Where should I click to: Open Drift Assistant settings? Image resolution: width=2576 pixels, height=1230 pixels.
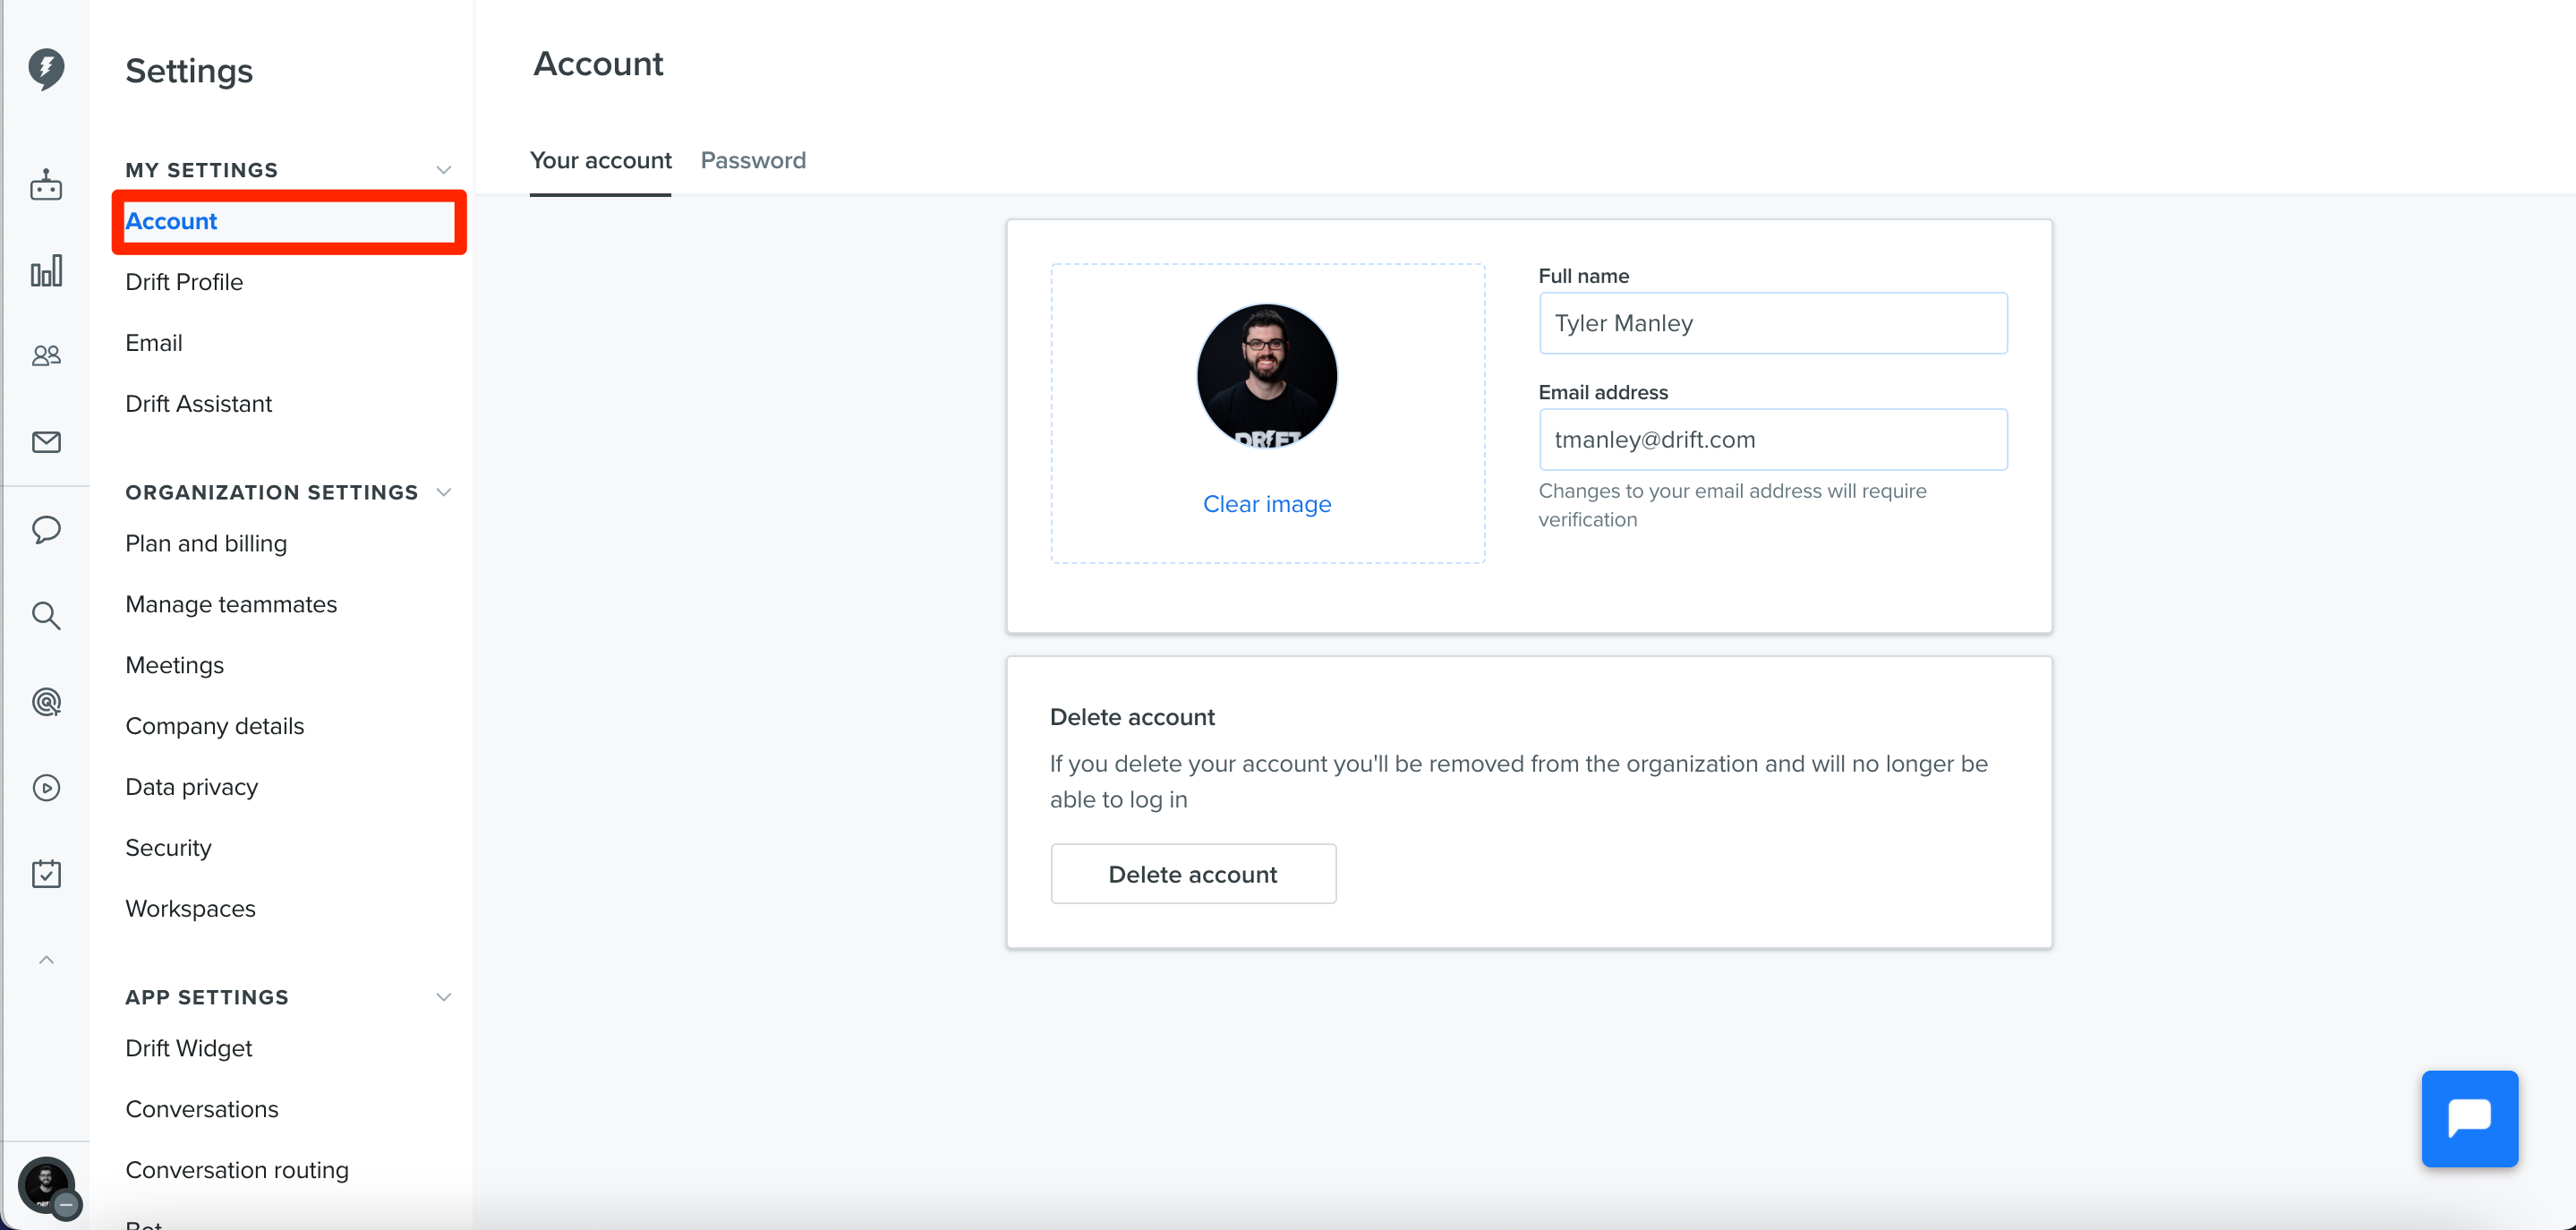[198, 404]
